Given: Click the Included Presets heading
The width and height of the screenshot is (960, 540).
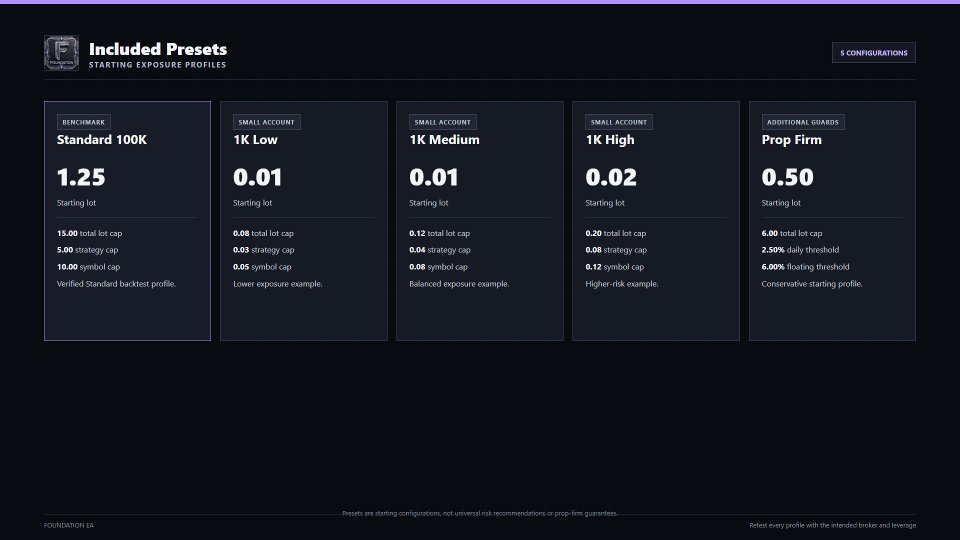Looking at the screenshot, I should pyautogui.click(x=158, y=49).
